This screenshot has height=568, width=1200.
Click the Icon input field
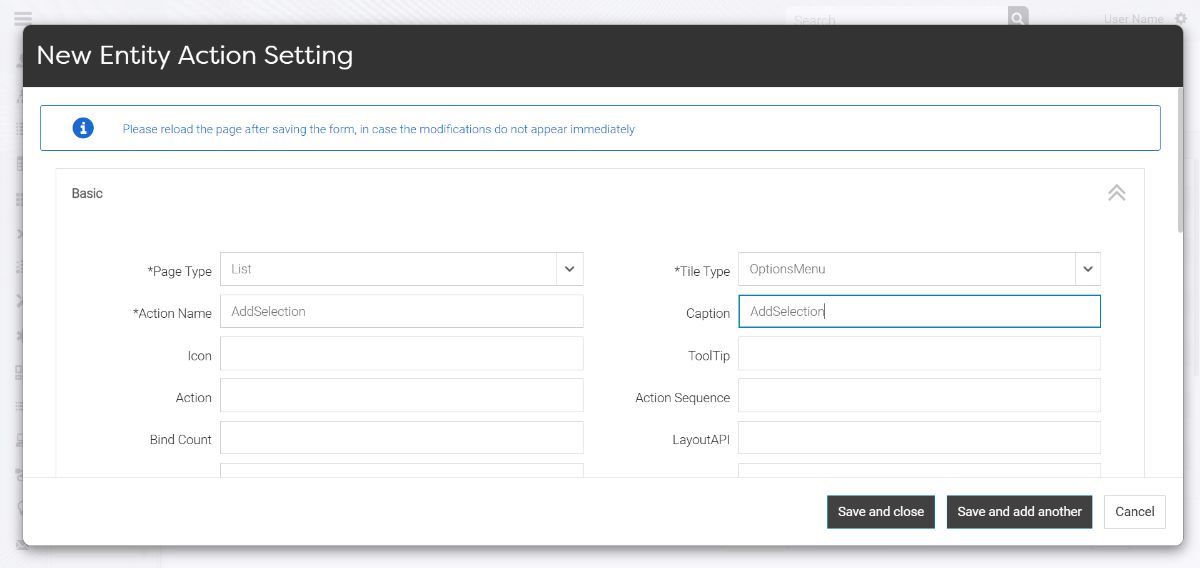tap(402, 353)
